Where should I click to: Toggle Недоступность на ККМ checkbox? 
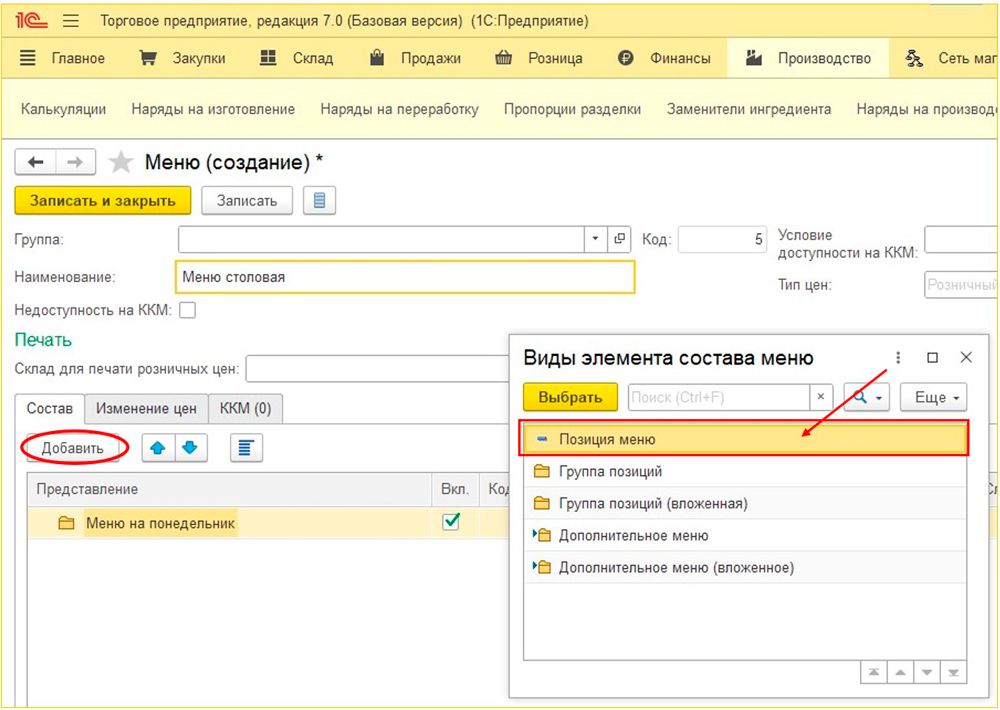tap(187, 310)
